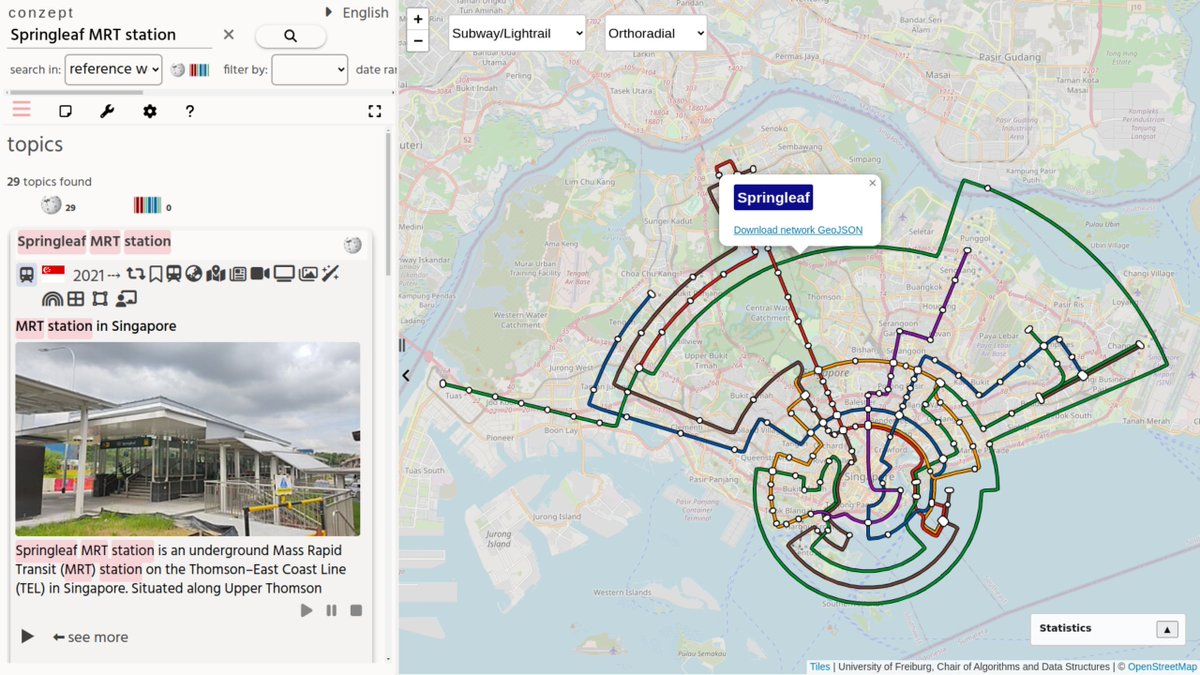The height and width of the screenshot is (675, 1200).
Task: Stop the text-to-speech playback
Action: (356, 610)
